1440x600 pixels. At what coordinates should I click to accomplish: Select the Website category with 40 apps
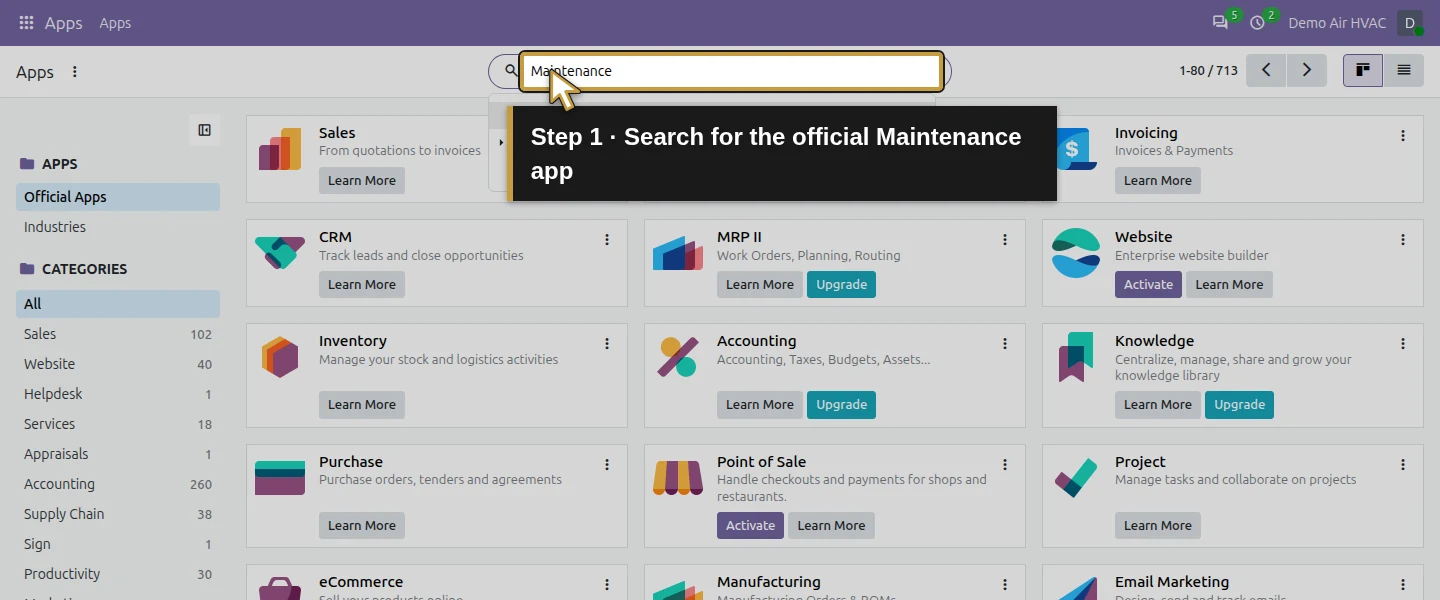[118, 364]
